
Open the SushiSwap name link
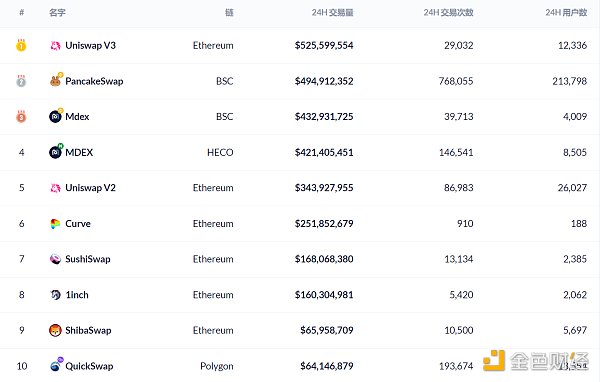[88, 259]
